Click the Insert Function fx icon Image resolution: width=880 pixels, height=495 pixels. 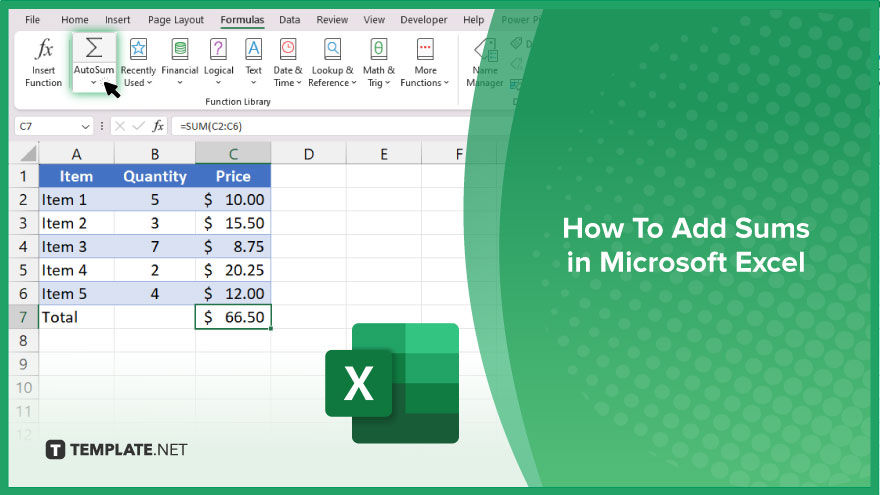44,49
